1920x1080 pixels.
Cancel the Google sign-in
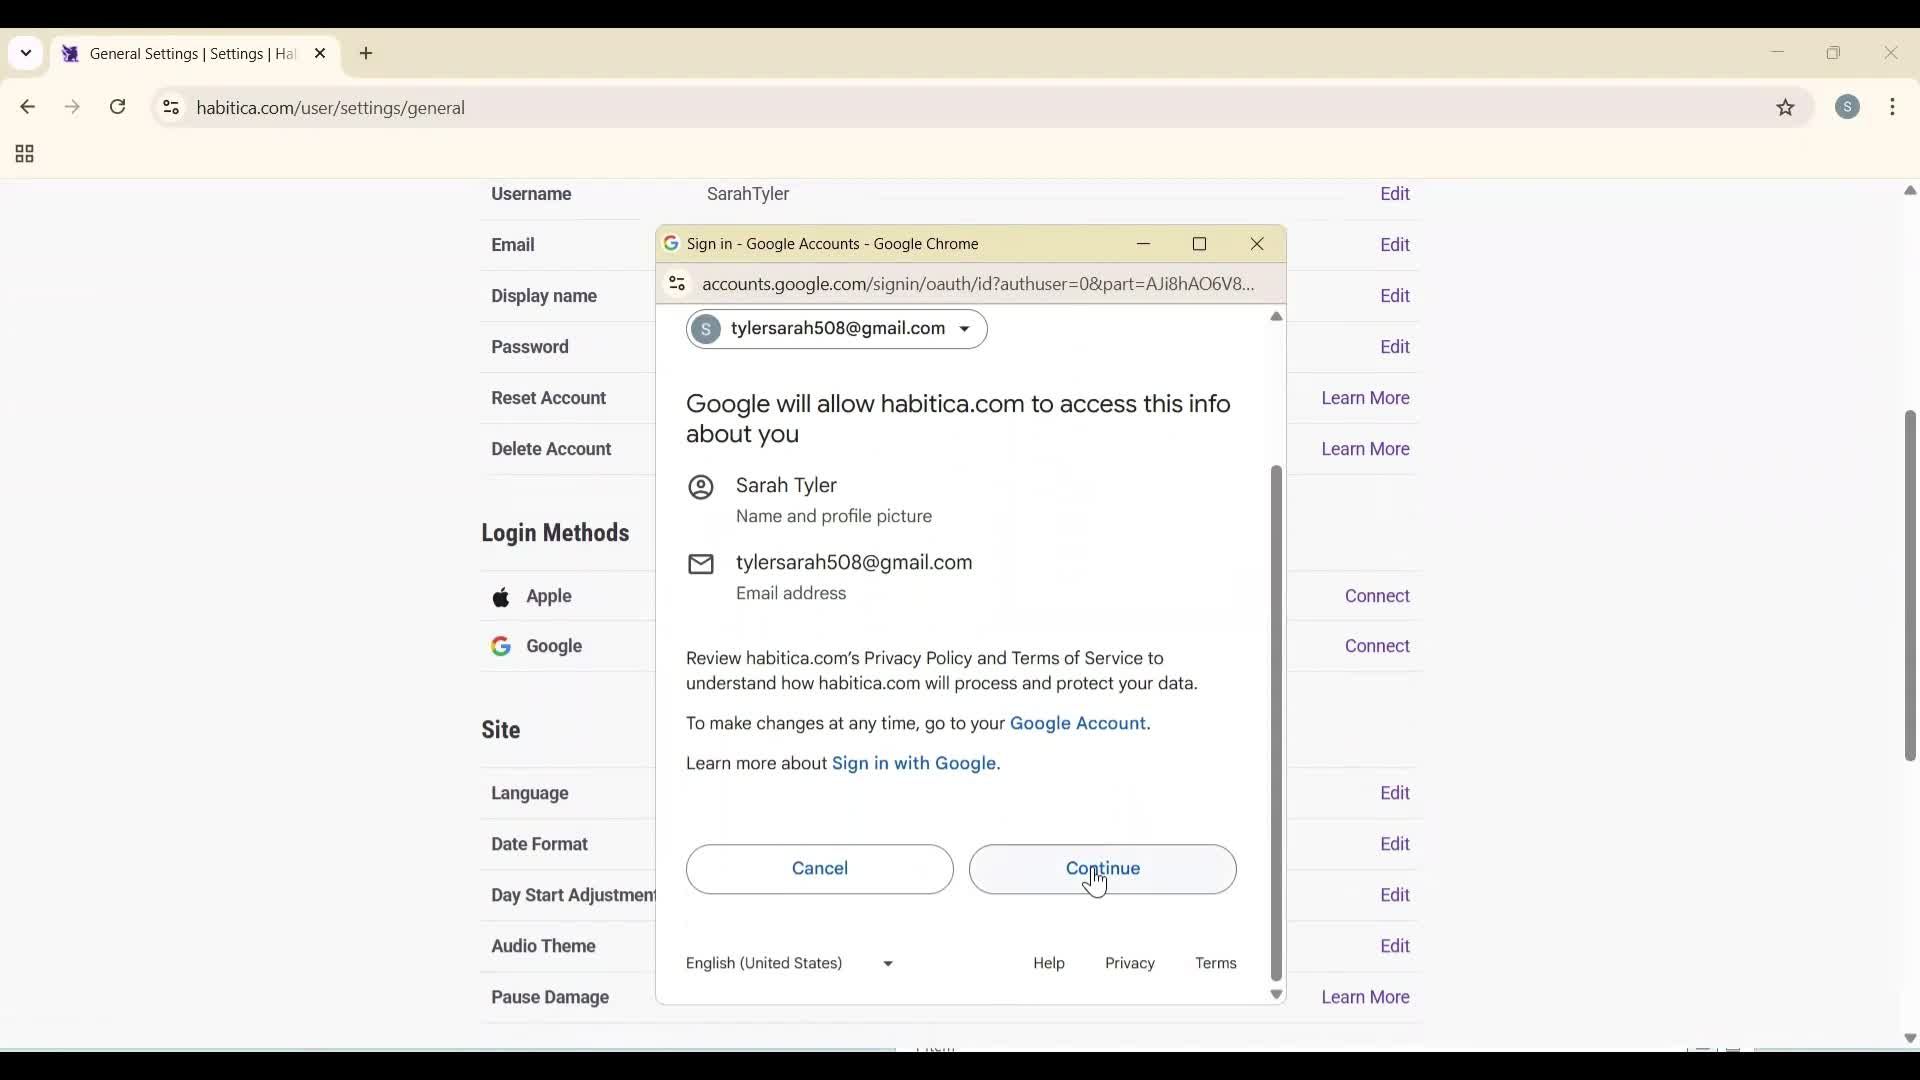point(819,869)
